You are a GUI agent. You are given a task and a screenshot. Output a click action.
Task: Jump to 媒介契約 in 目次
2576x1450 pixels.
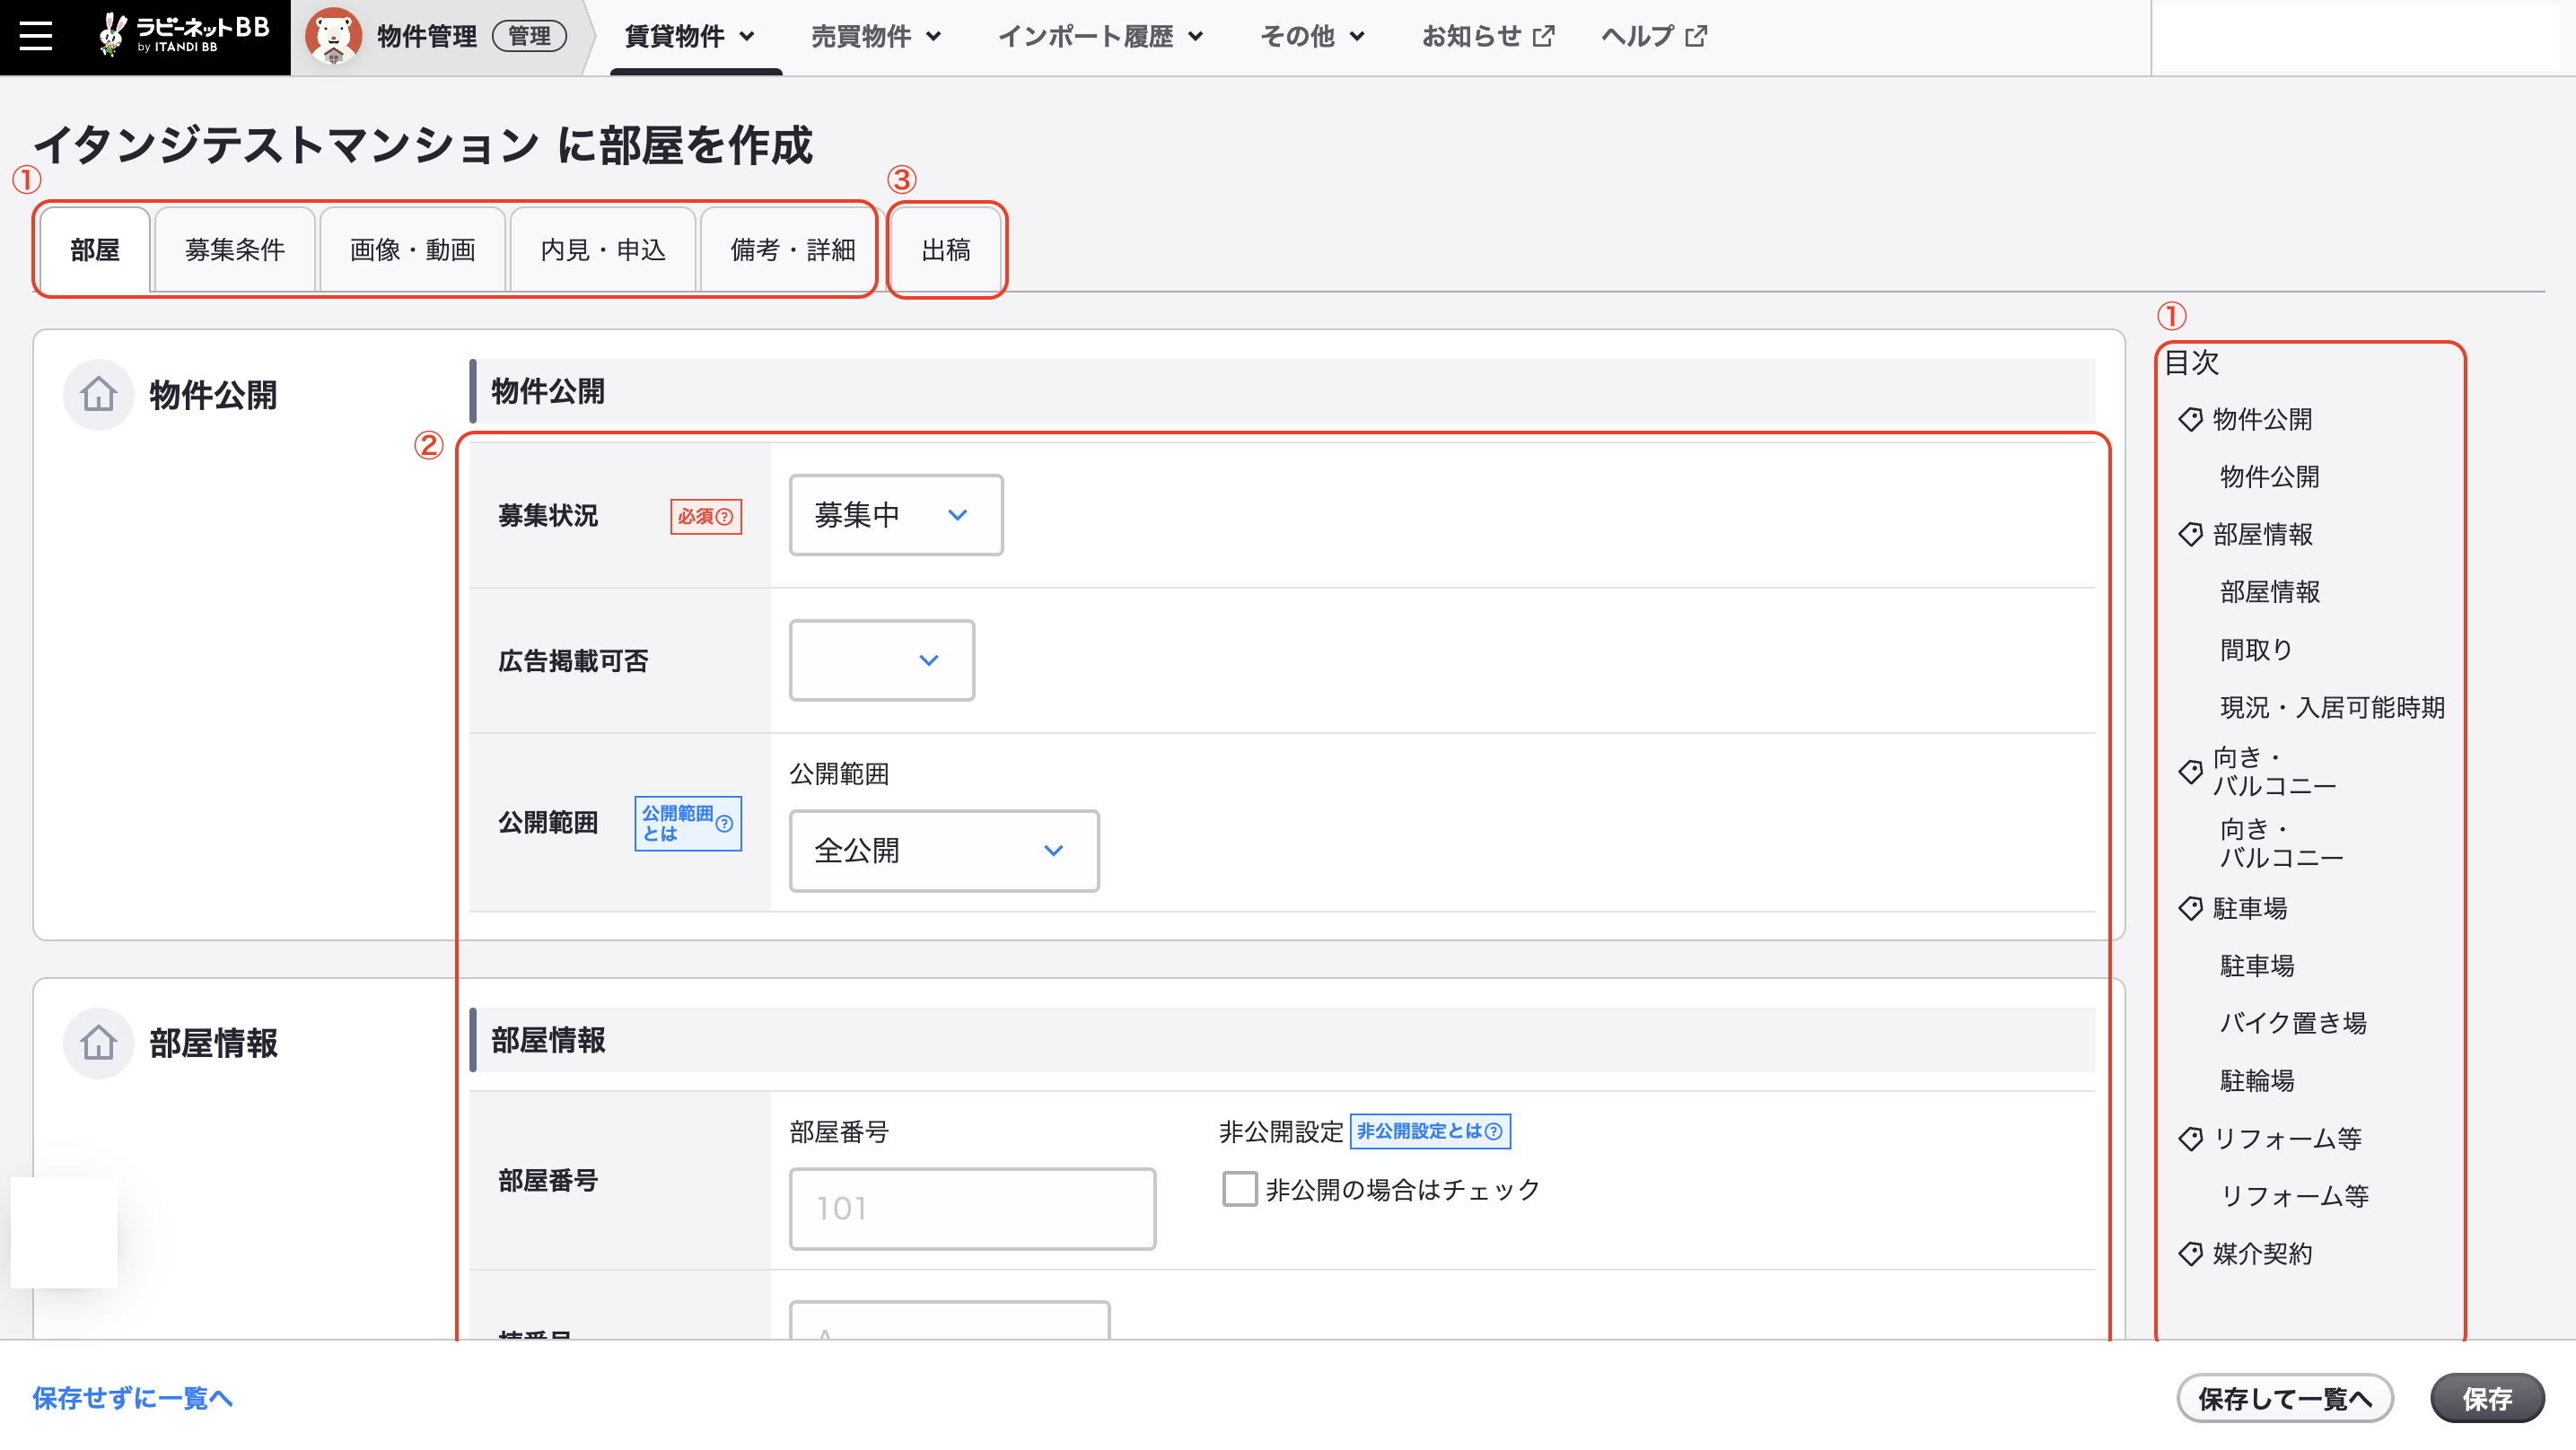[2262, 1253]
